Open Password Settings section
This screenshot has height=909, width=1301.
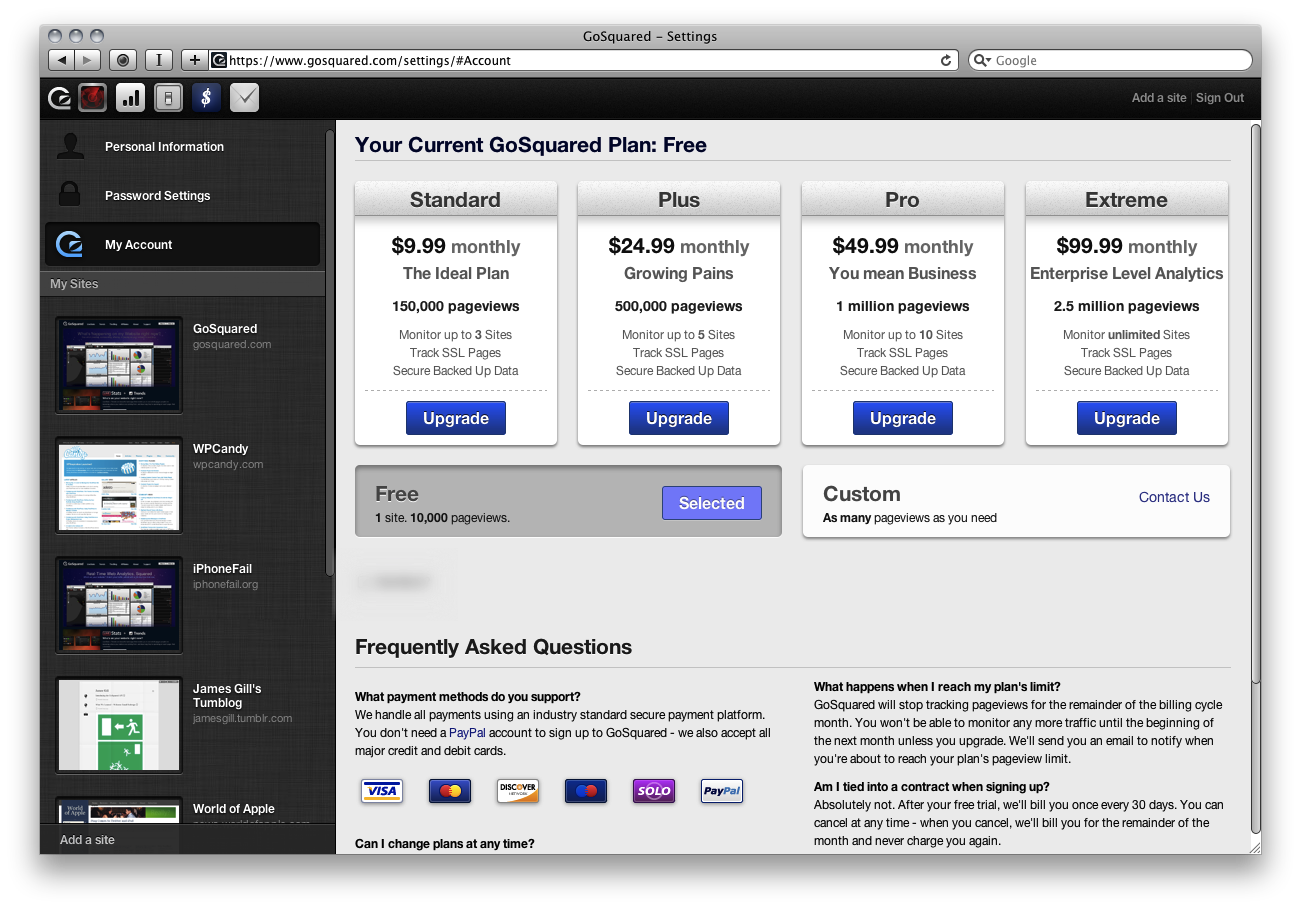(182, 195)
